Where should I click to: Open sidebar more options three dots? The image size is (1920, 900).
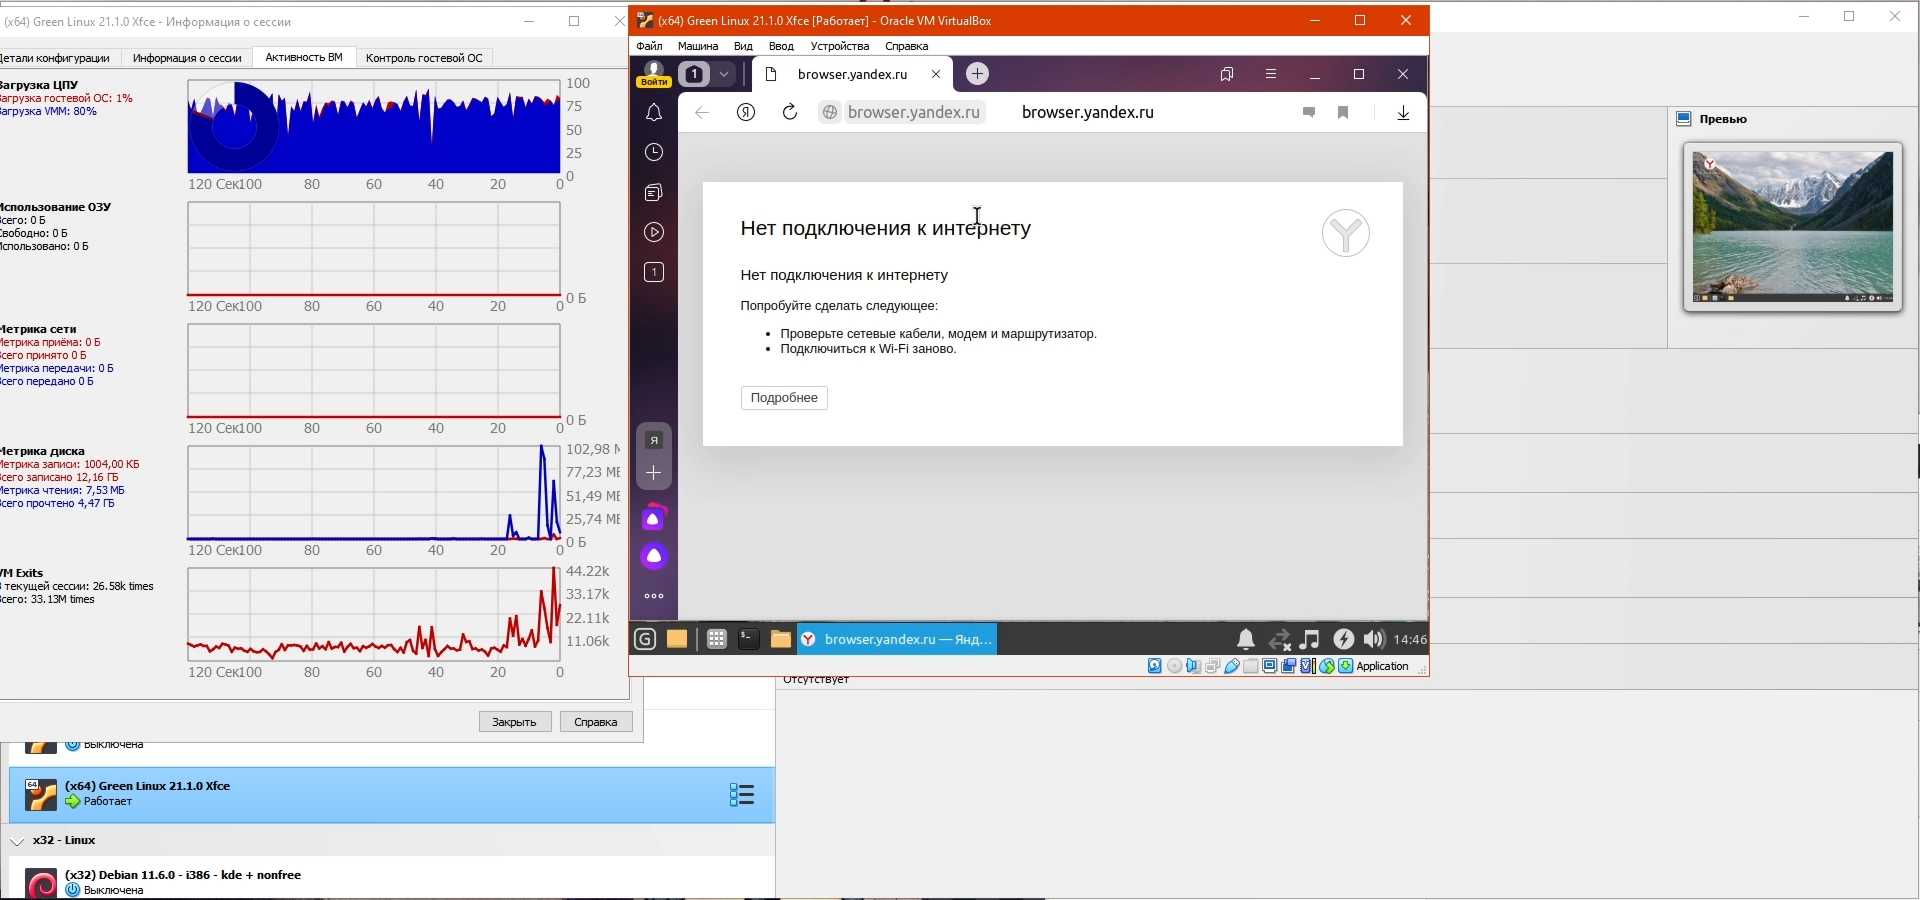coord(654,596)
